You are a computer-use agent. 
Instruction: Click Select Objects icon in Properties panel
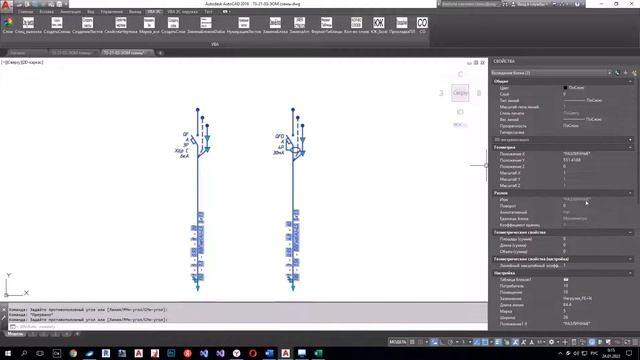pos(625,73)
